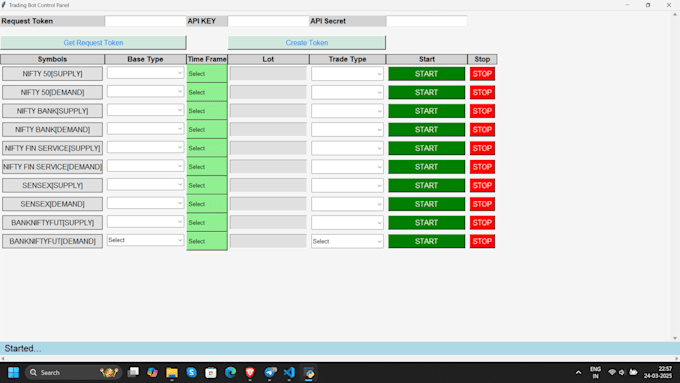Start the NIFTY BANK[SUPPLY] bot
This screenshot has width=680, height=383.
tap(426, 111)
